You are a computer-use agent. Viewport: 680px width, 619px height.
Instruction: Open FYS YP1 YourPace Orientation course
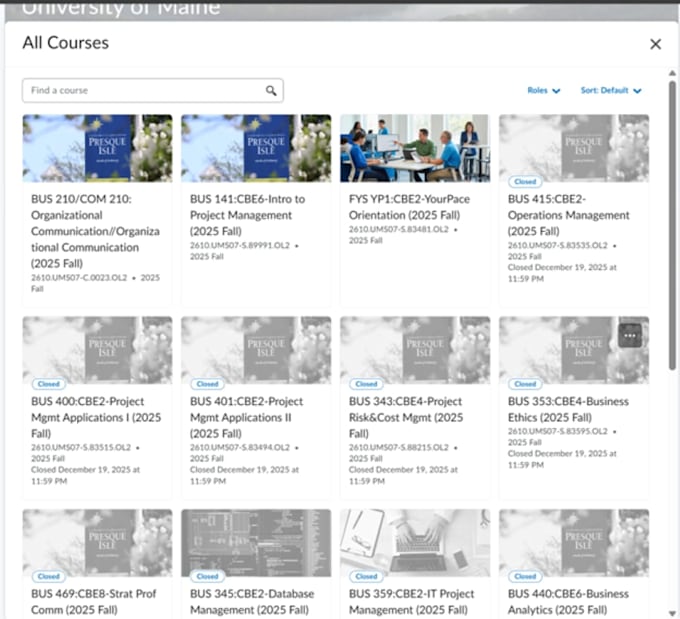point(409,207)
